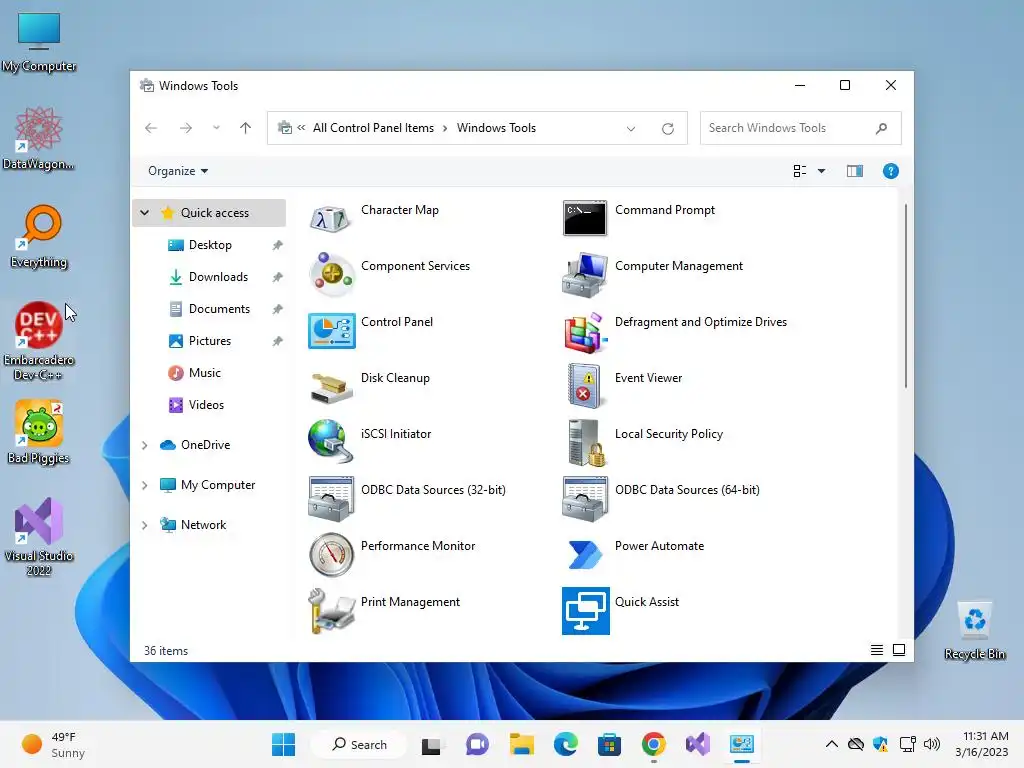Open the Windows Start menu

click(x=283, y=744)
